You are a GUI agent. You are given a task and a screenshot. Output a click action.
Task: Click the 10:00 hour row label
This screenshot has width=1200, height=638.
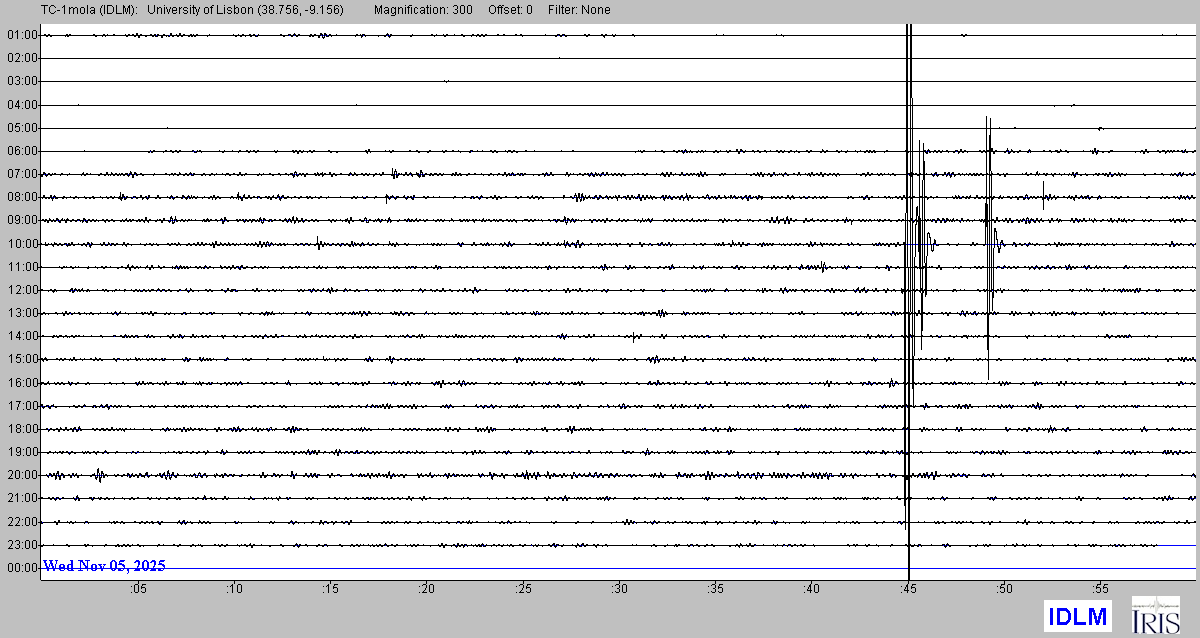click(x=22, y=244)
